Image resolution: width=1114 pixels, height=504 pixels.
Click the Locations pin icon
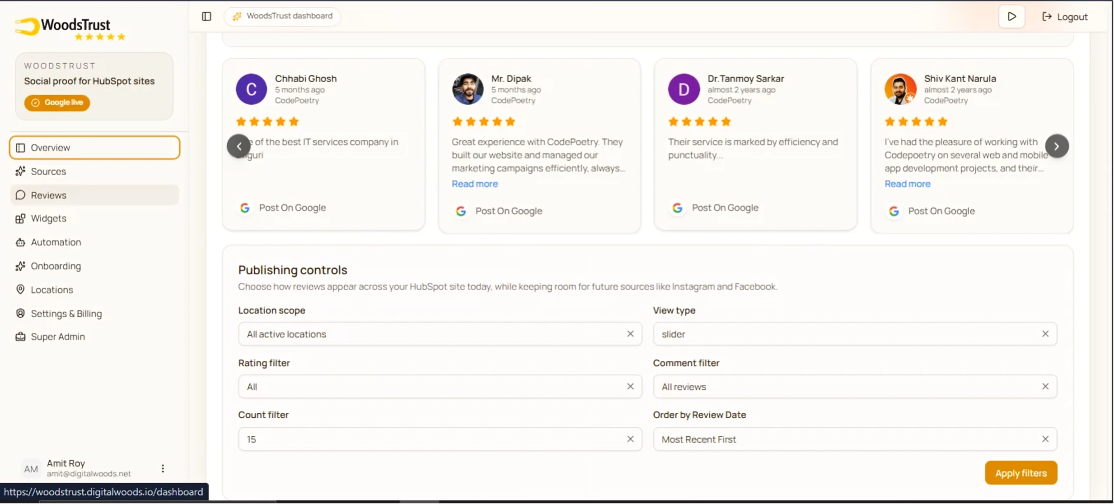20,289
